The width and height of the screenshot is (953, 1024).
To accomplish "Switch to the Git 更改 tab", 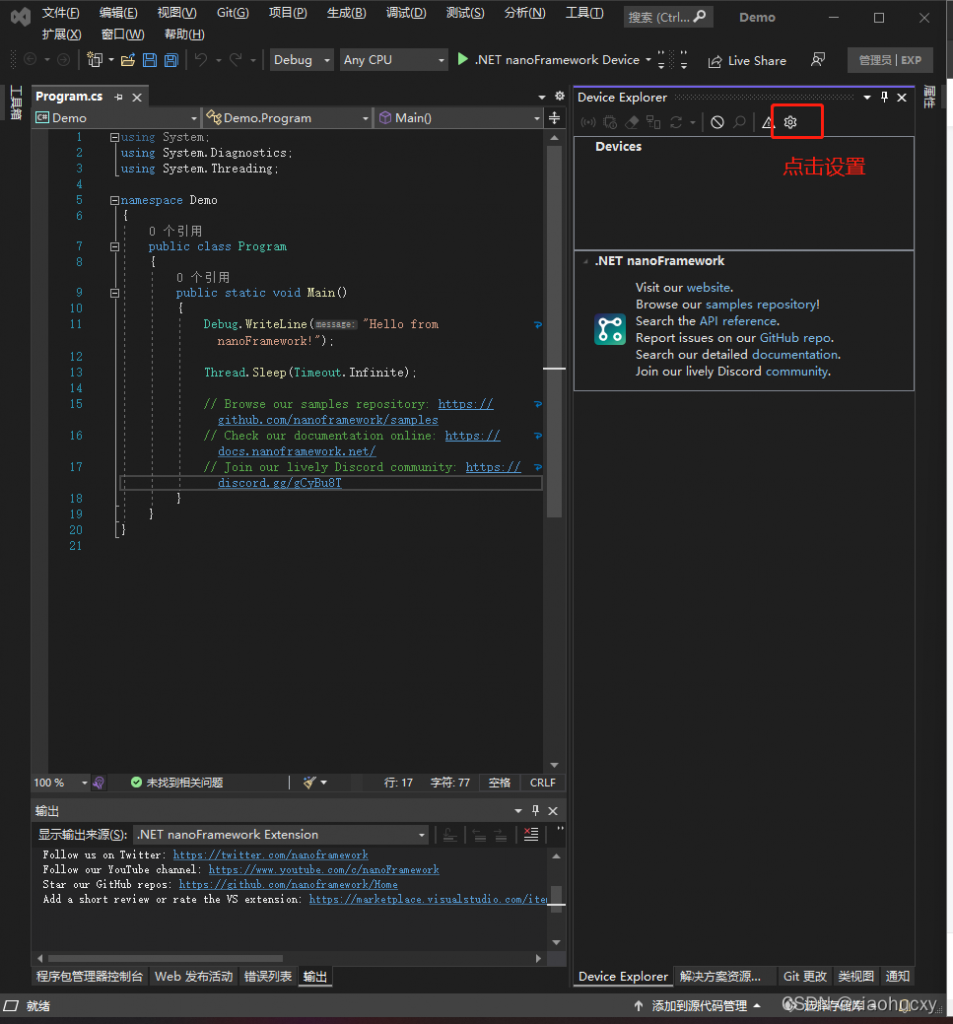I will (x=805, y=976).
